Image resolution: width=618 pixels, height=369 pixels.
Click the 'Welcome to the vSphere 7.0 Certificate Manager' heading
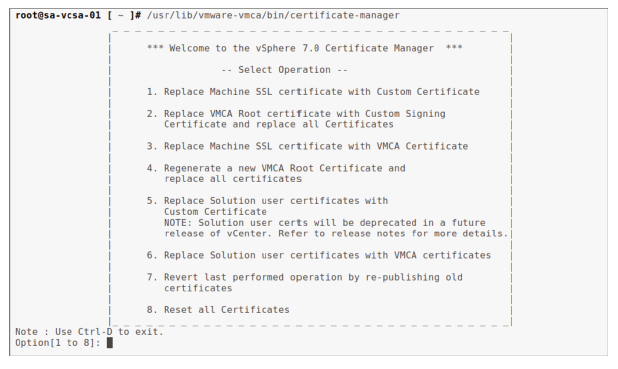304,48
